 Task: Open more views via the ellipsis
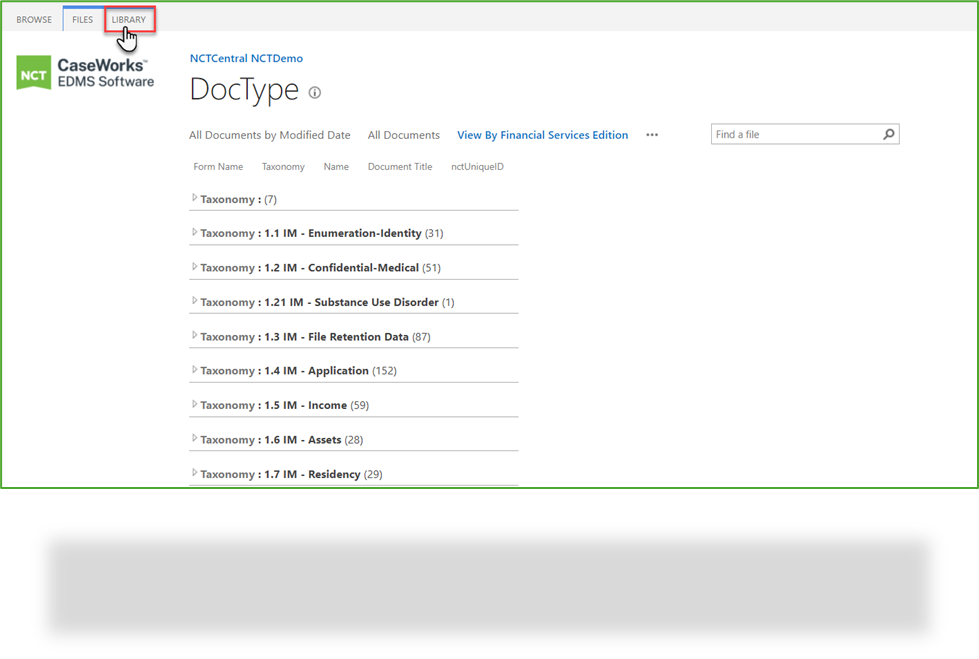pyautogui.click(x=652, y=135)
